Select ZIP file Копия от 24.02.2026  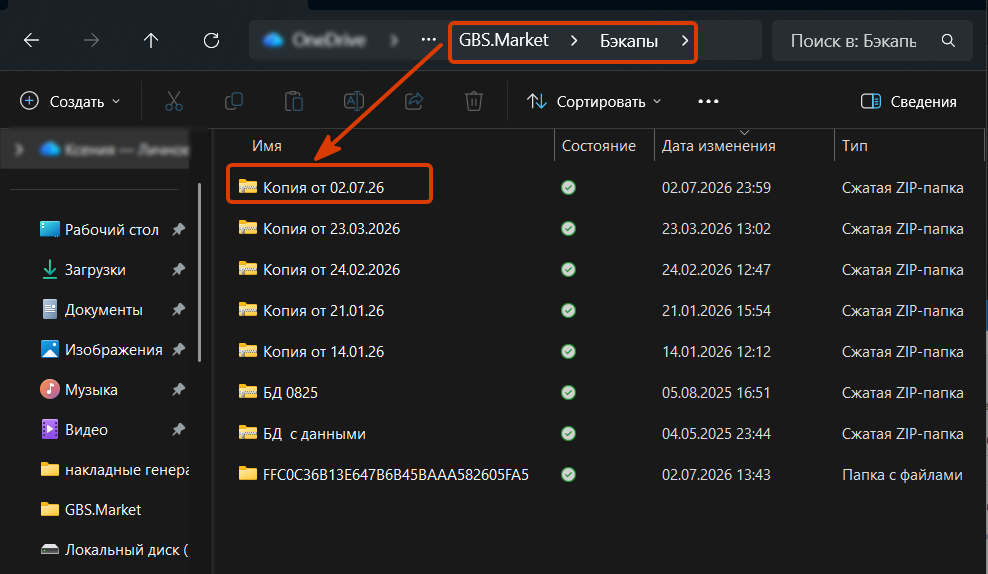point(331,270)
